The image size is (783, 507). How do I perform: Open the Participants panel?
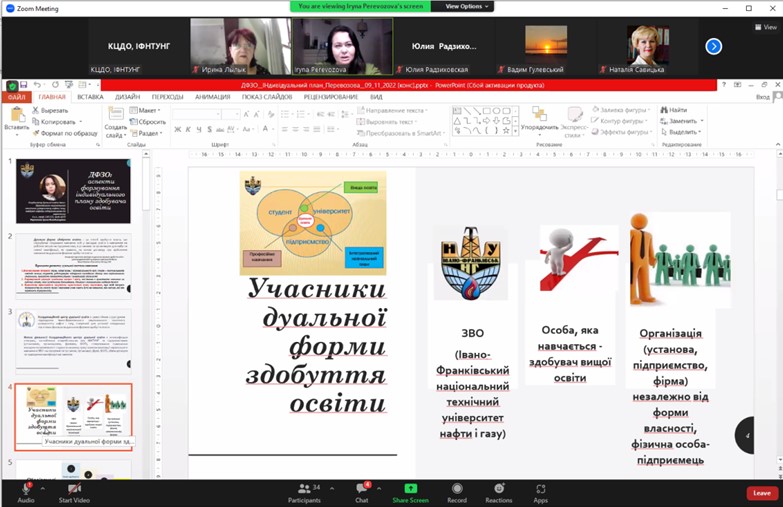click(x=303, y=490)
